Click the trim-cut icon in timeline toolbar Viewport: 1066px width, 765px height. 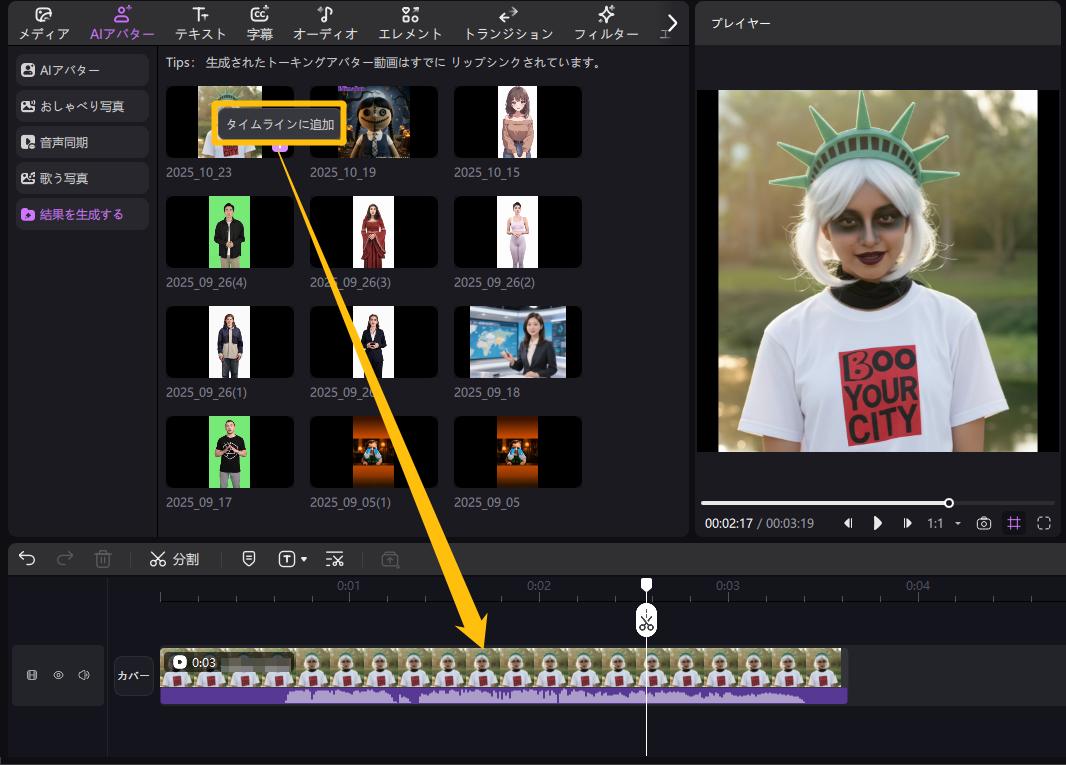click(335, 559)
